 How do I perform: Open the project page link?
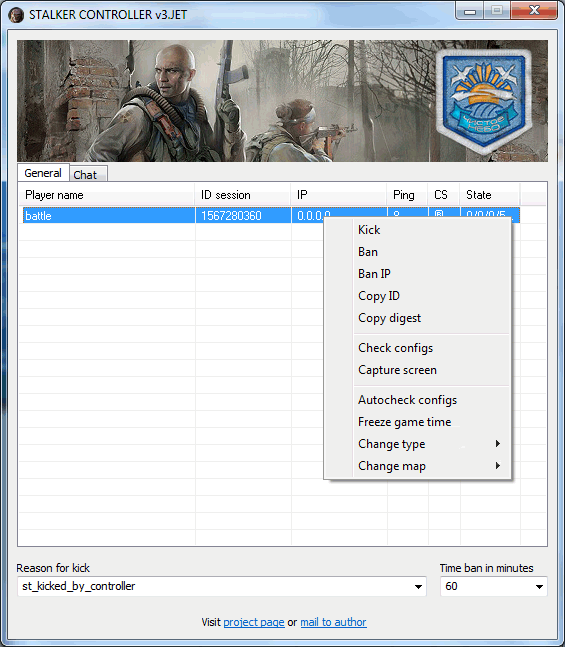tap(254, 622)
